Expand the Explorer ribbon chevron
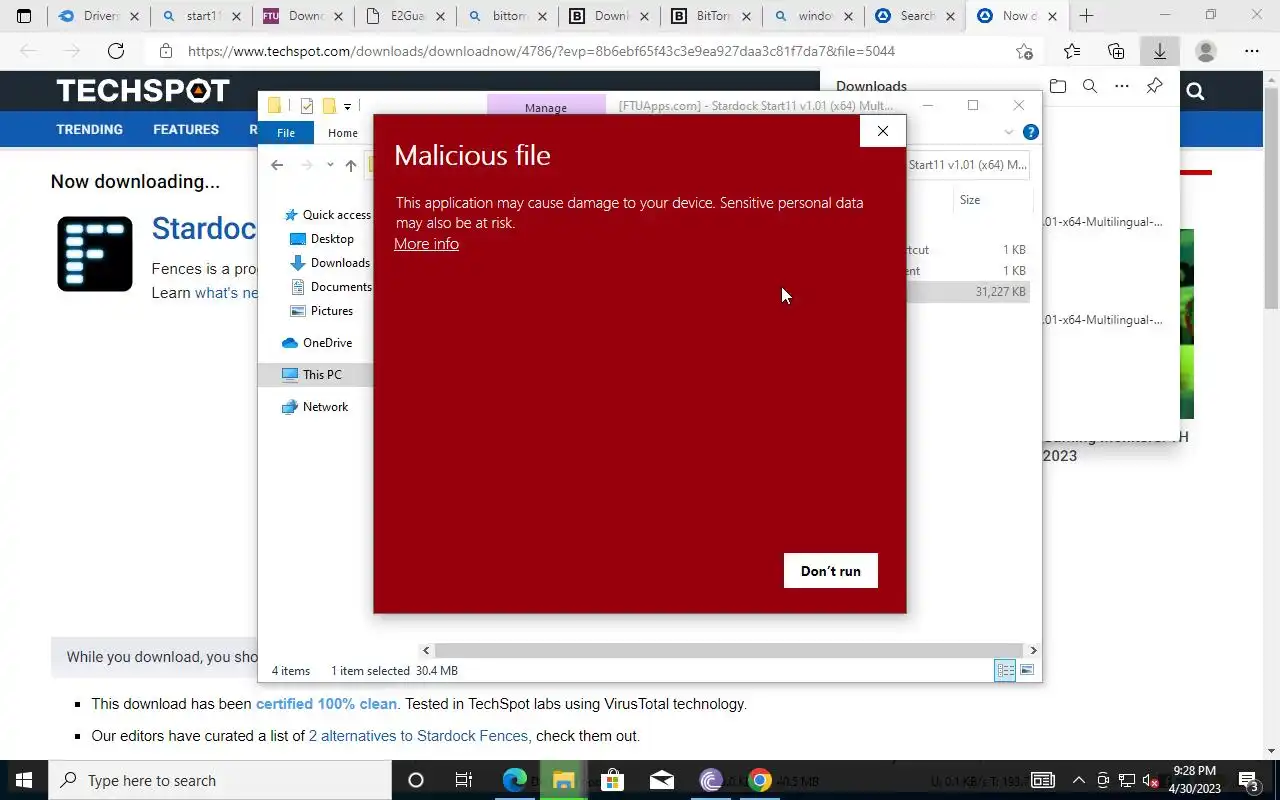 (x=1008, y=132)
